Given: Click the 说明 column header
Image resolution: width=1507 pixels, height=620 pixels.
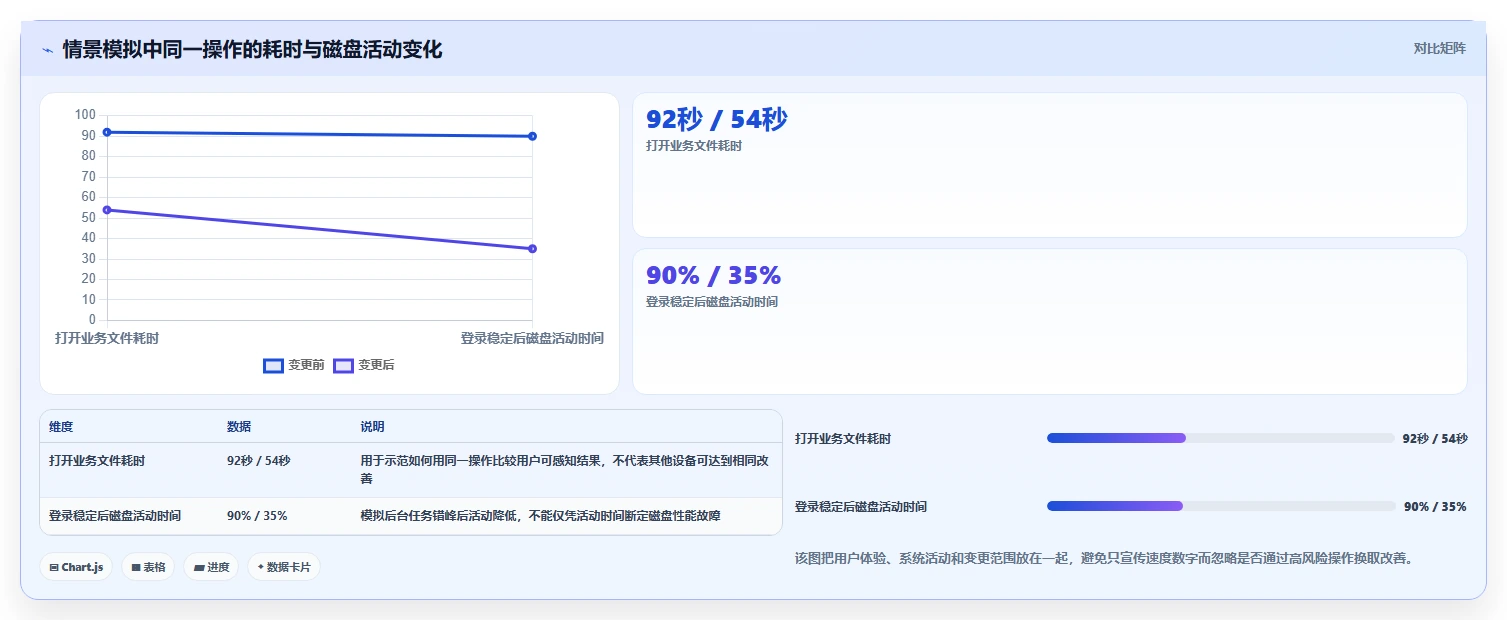Looking at the screenshot, I should coord(372,427).
